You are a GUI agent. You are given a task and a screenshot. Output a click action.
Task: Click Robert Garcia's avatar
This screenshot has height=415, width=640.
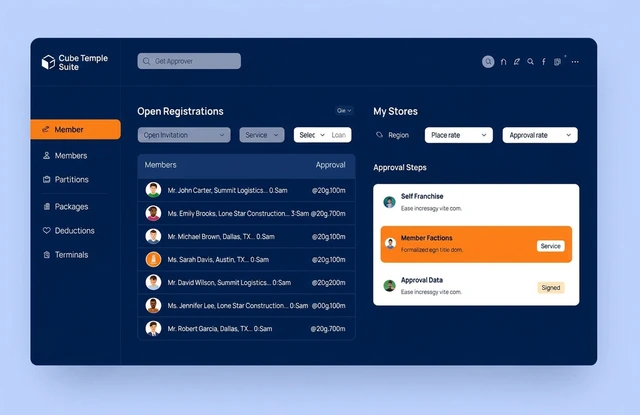point(153,328)
